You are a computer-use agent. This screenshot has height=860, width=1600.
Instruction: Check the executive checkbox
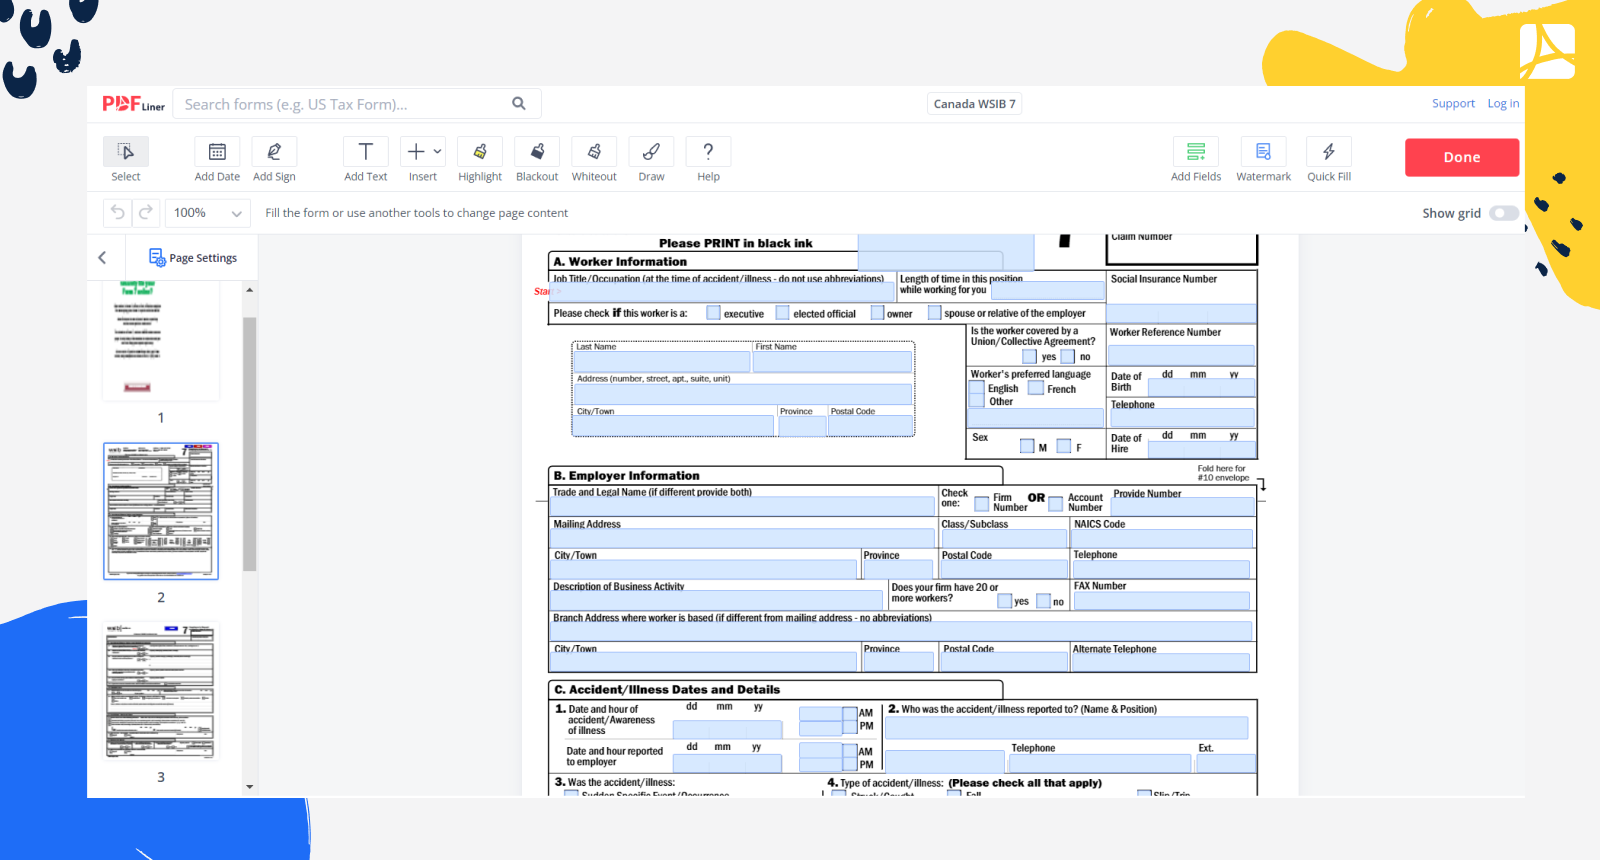713,313
